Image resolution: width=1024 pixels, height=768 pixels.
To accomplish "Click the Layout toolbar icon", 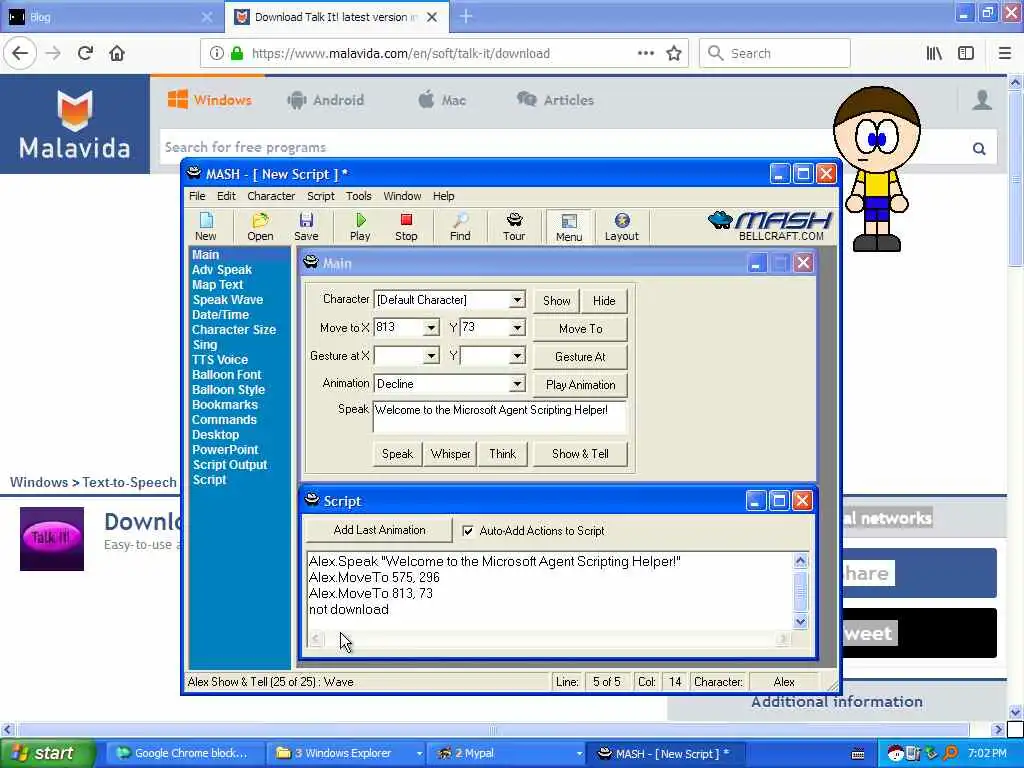I will (x=622, y=227).
